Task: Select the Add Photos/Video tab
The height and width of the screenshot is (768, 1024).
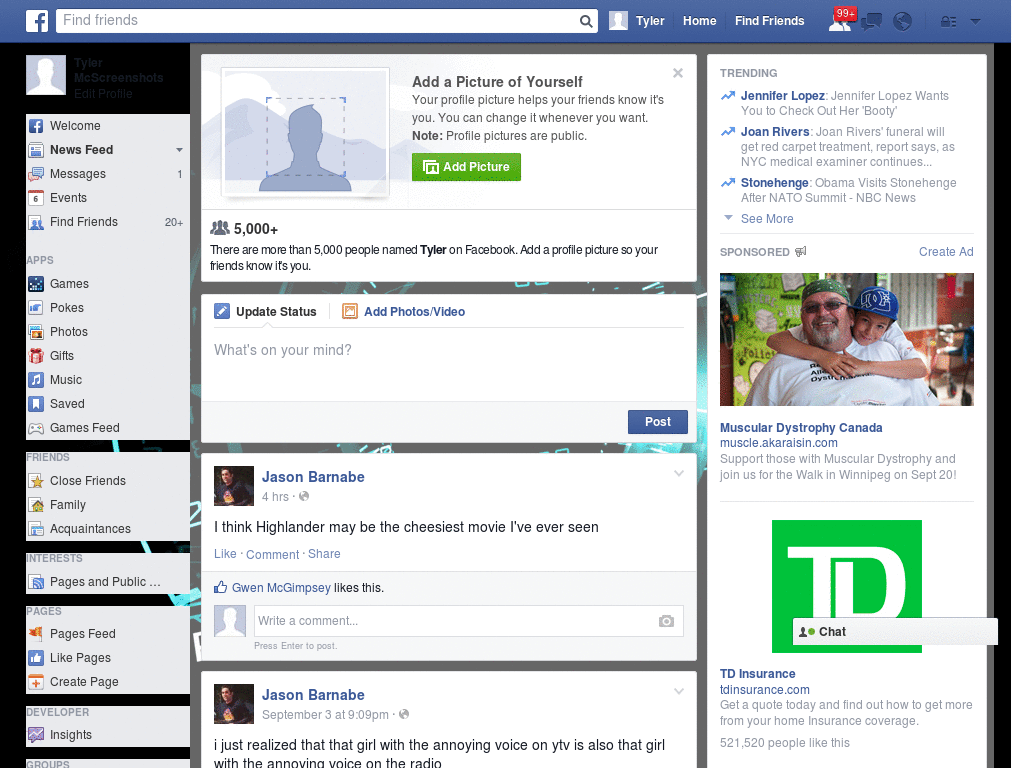Action: [x=404, y=312]
